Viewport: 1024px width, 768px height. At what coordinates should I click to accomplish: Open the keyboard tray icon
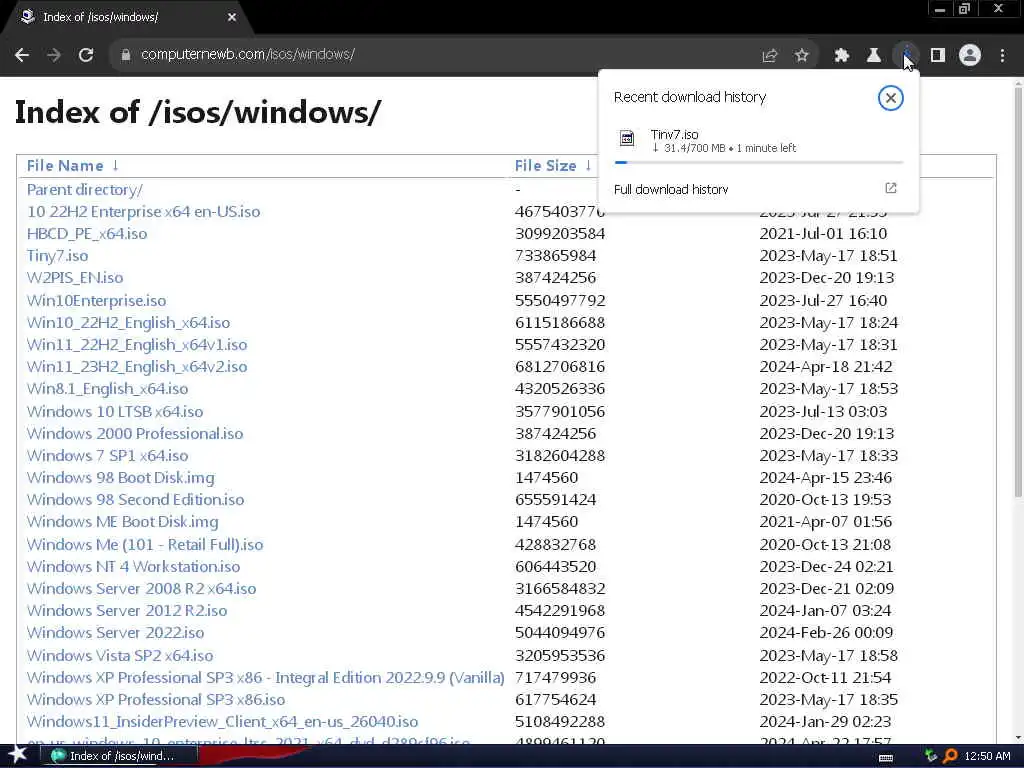(886, 757)
